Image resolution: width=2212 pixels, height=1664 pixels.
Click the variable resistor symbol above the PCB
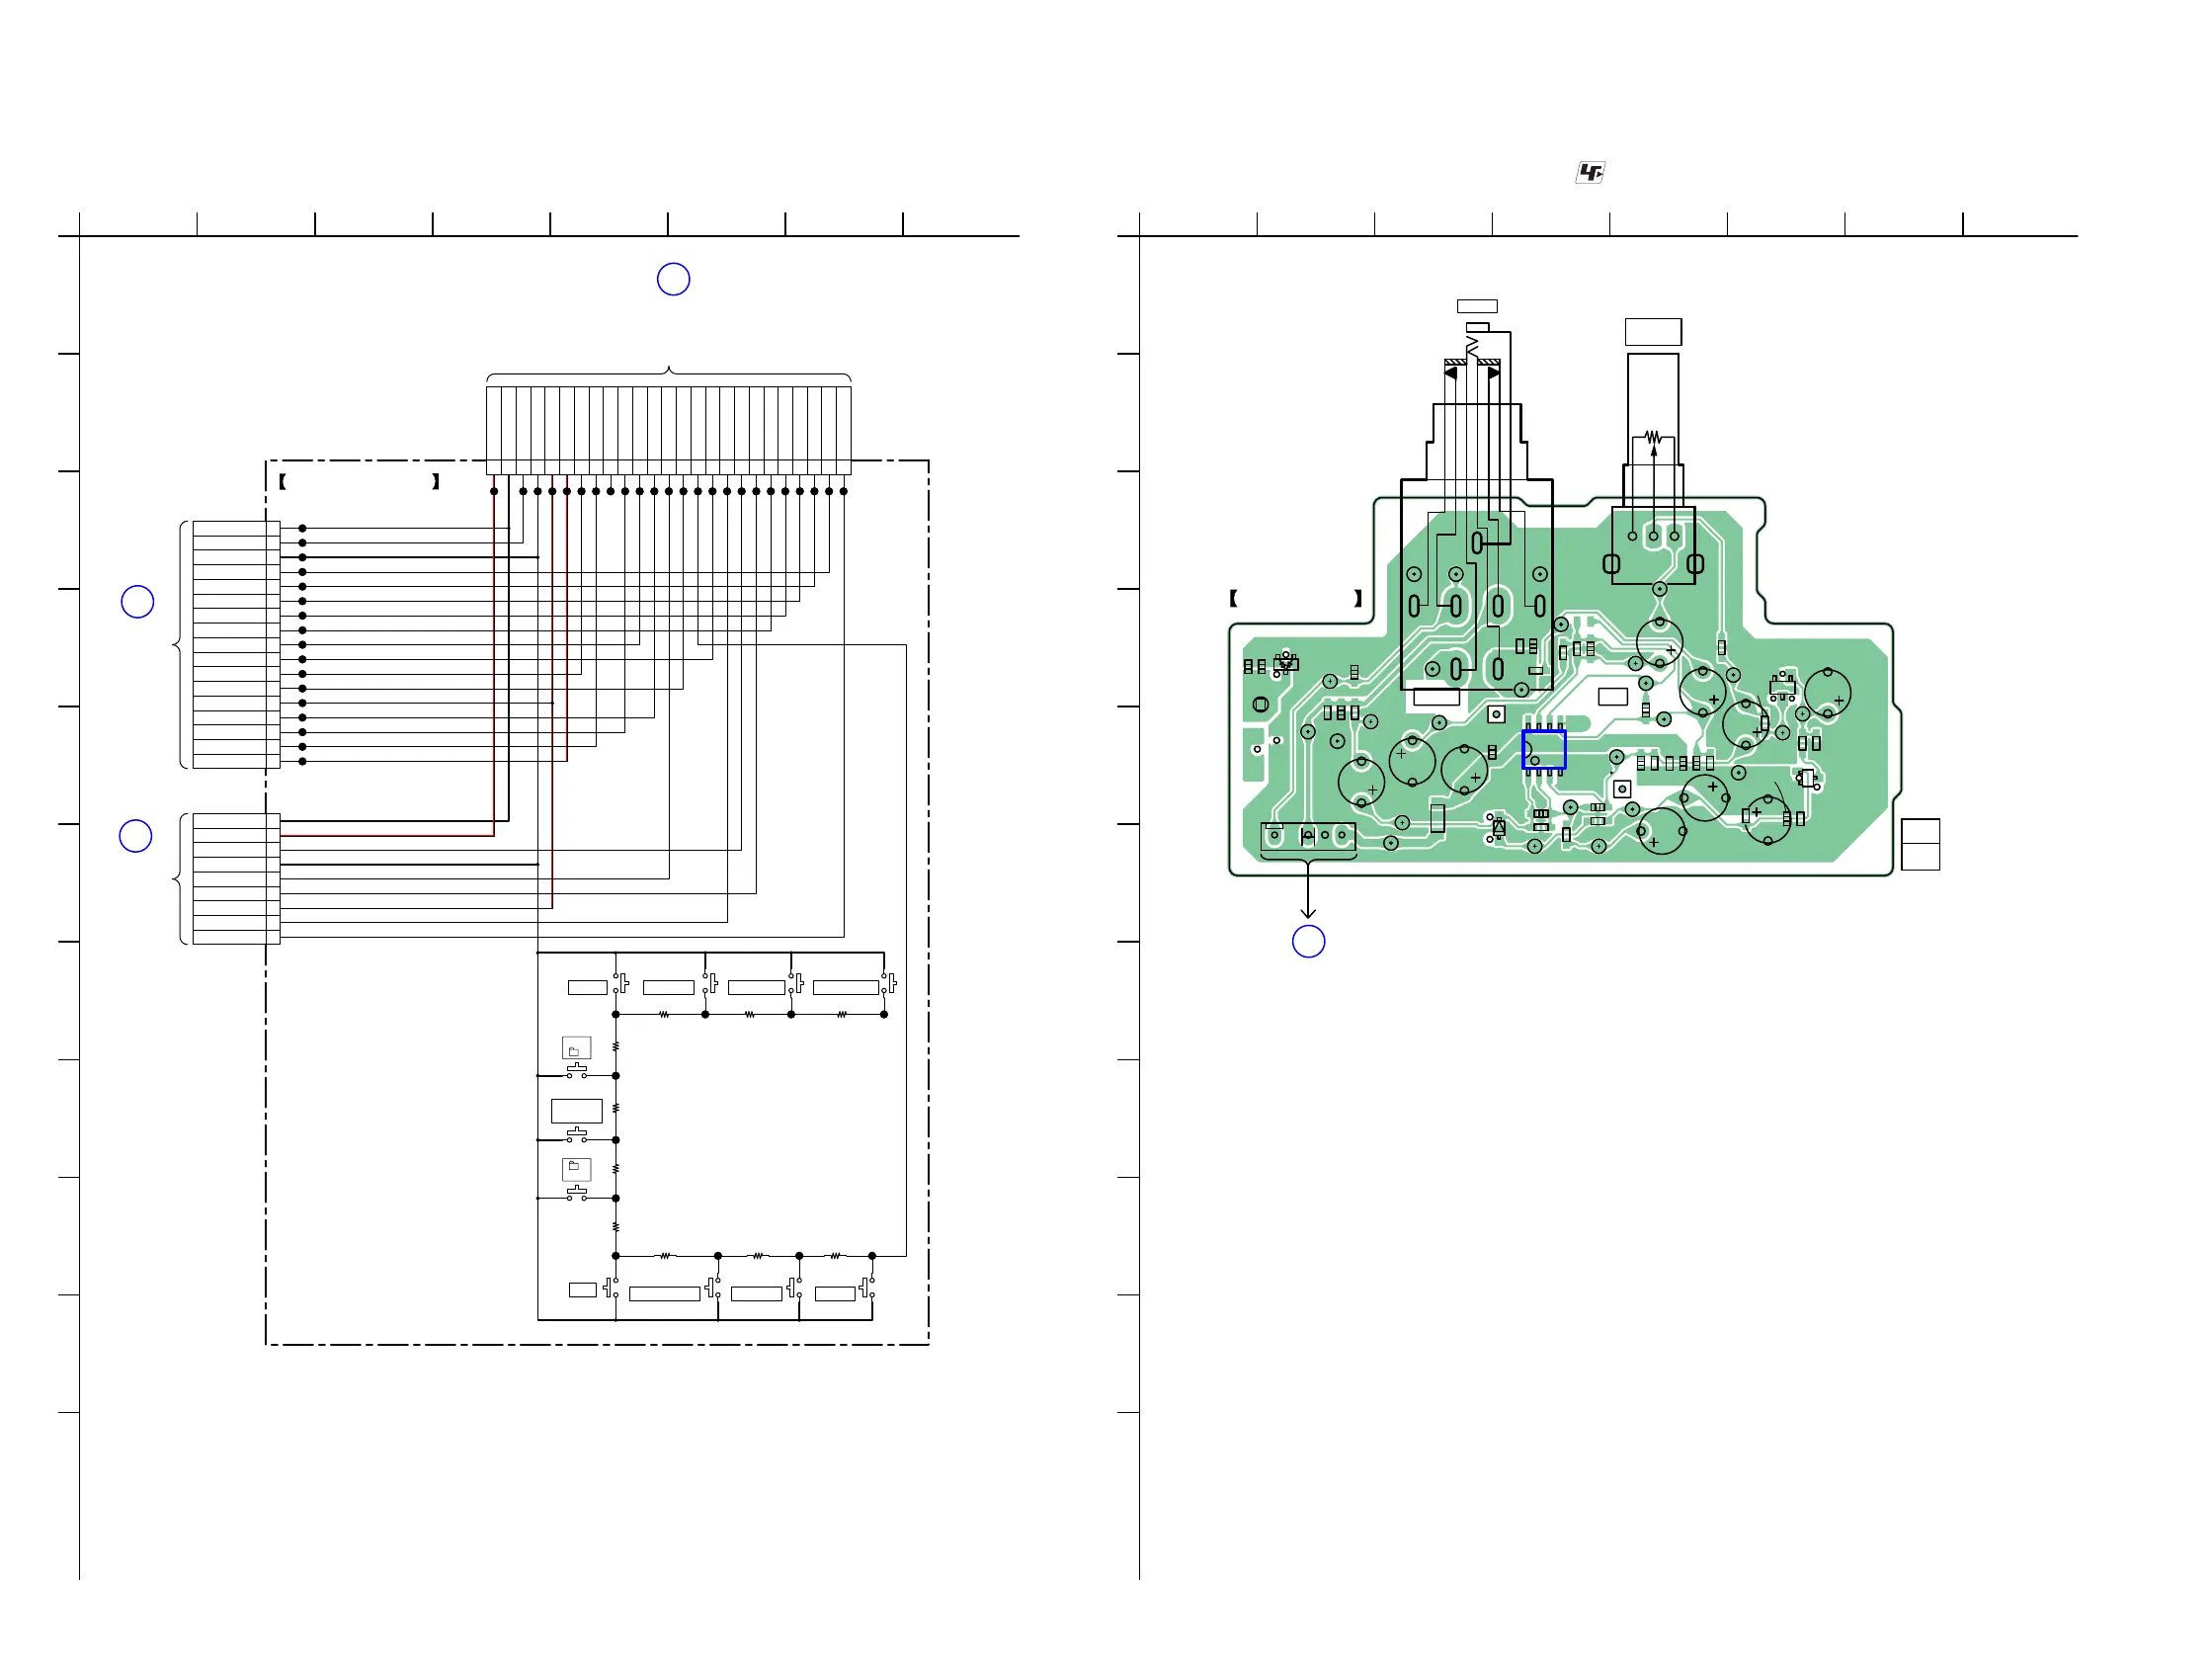(x=1653, y=438)
